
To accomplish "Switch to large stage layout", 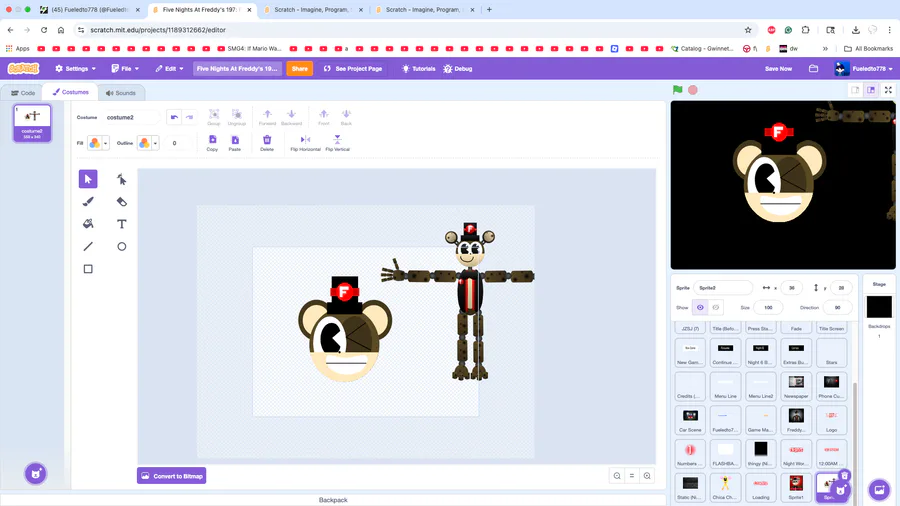I will (871, 90).
